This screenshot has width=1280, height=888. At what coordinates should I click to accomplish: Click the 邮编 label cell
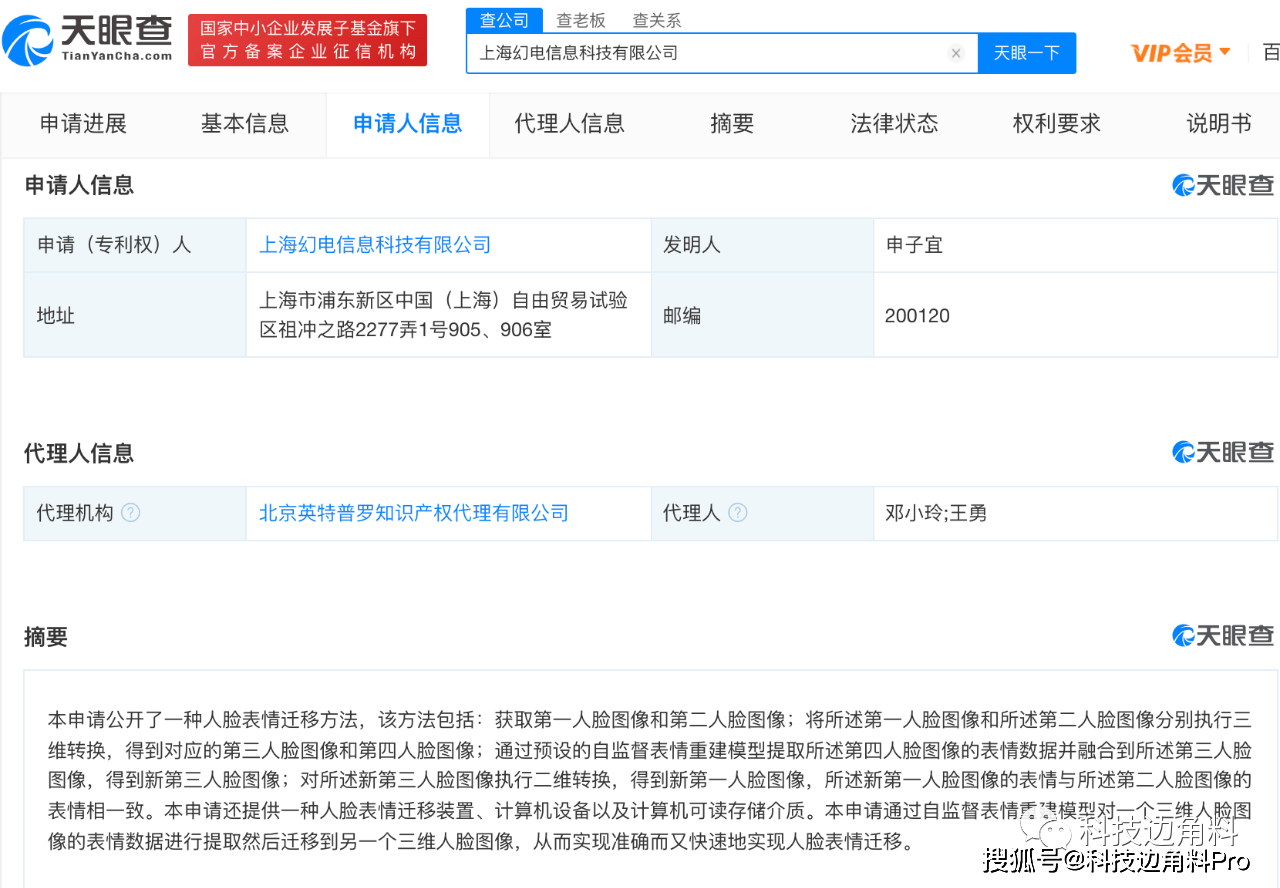click(762, 315)
